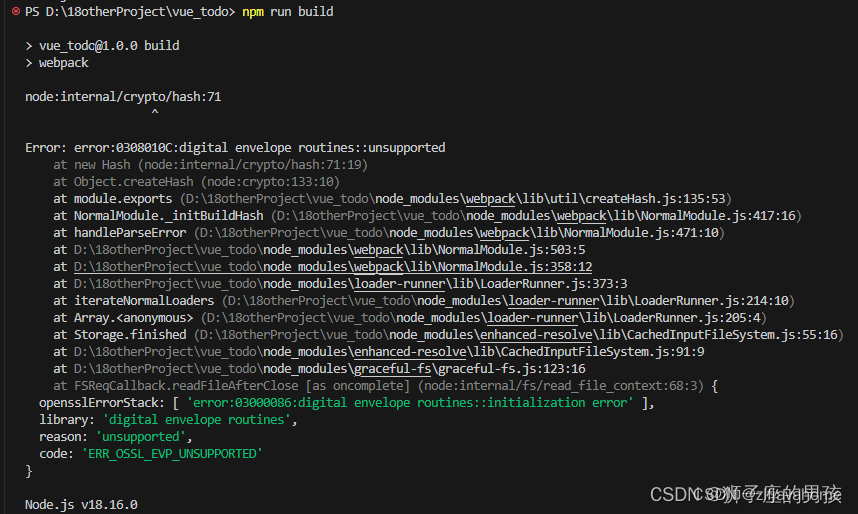Click the 'digital envelope routines' library value
Screen dimensions: 858x514
(x=196, y=420)
